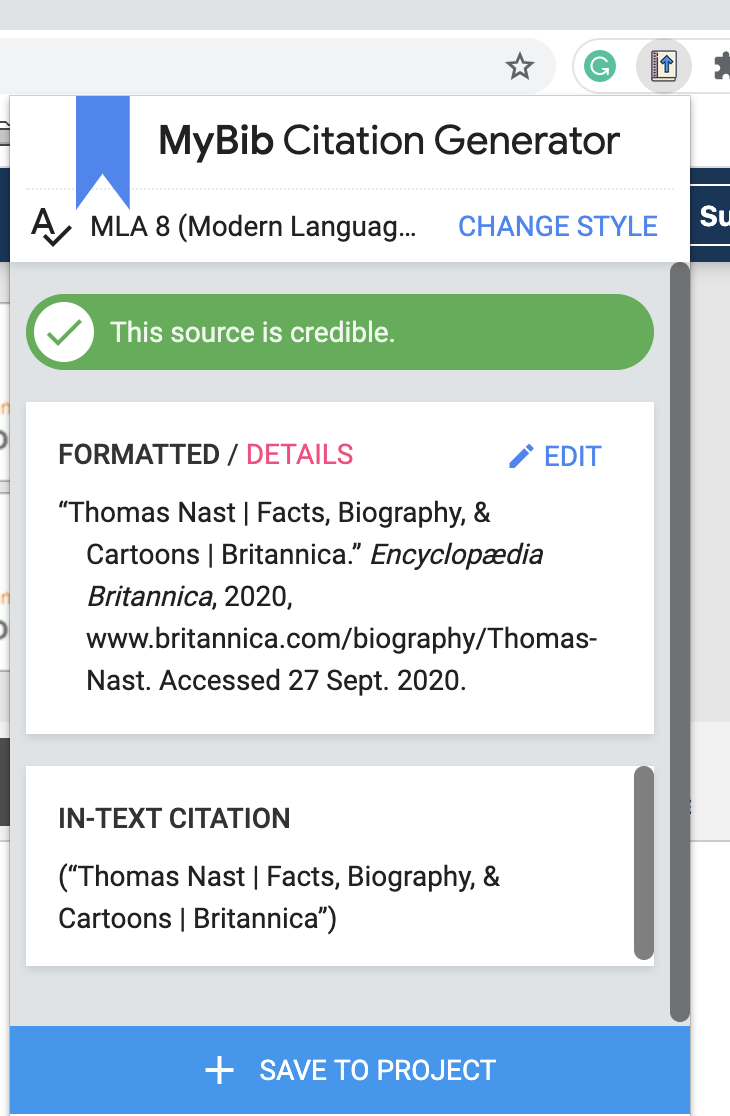Click the bookmark star icon
The image size is (730, 1116).
(520, 66)
